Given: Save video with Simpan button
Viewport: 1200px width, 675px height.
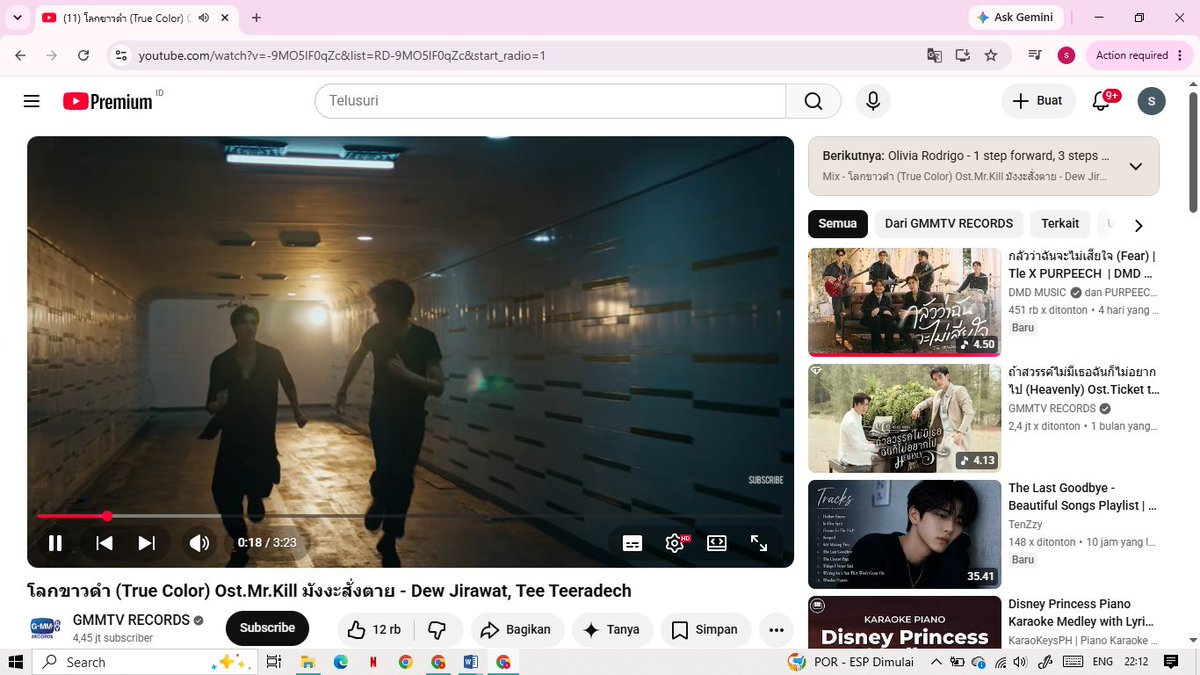Looking at the screenshot, I should coord(706,630).
